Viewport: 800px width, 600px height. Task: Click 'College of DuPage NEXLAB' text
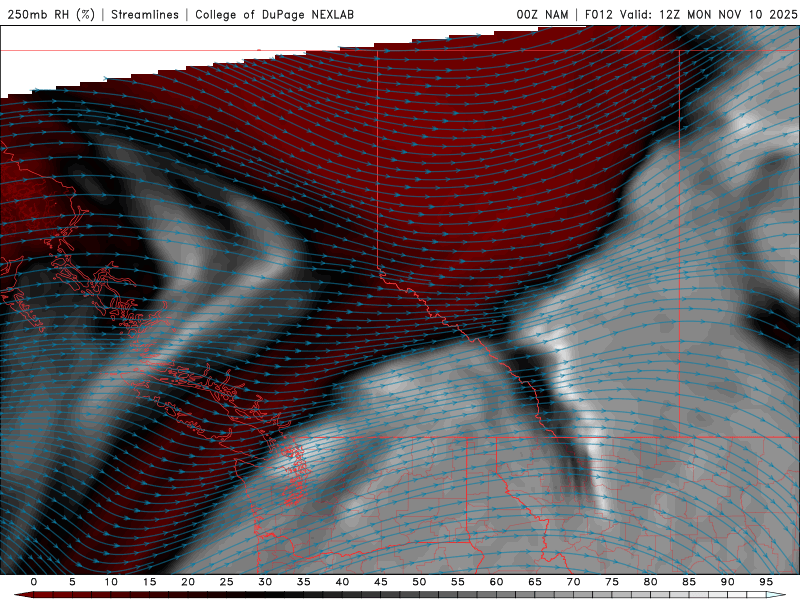click(274, 15)
